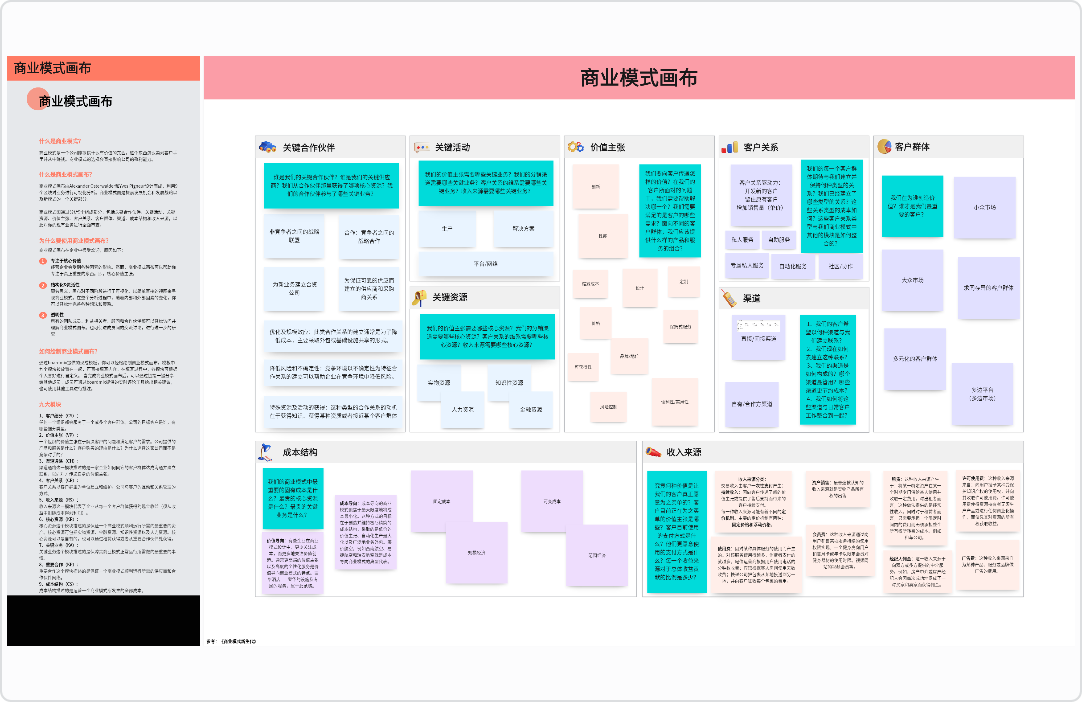This screenshot has height=702, width=1082.
Task: Click the 九大模块 sidebar heading
Action: [50, 404]
